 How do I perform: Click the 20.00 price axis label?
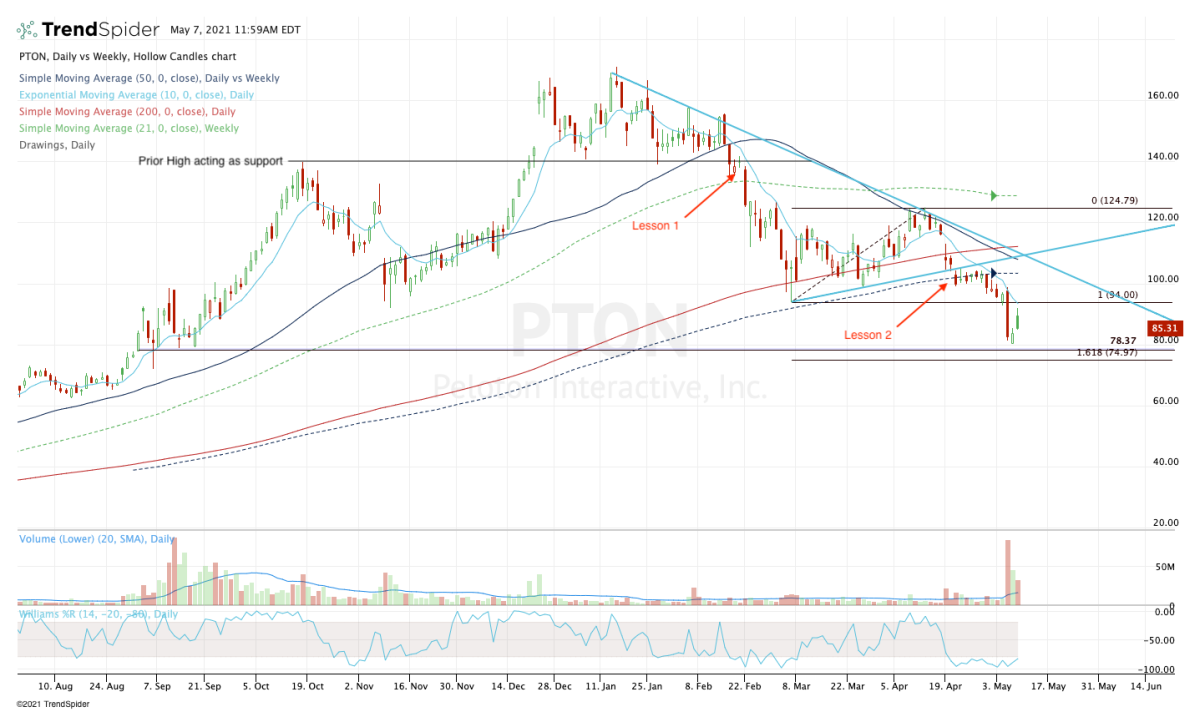tap(1167, 523)
